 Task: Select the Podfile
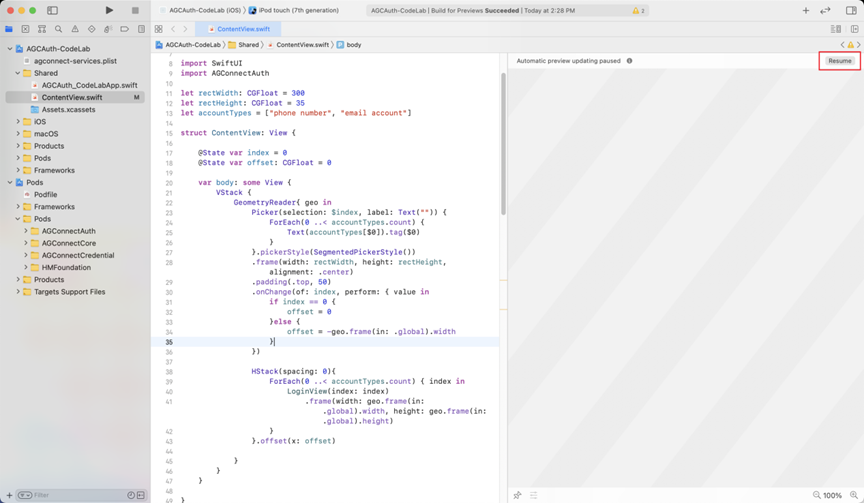pyautogui.click(x=75, y=194)
